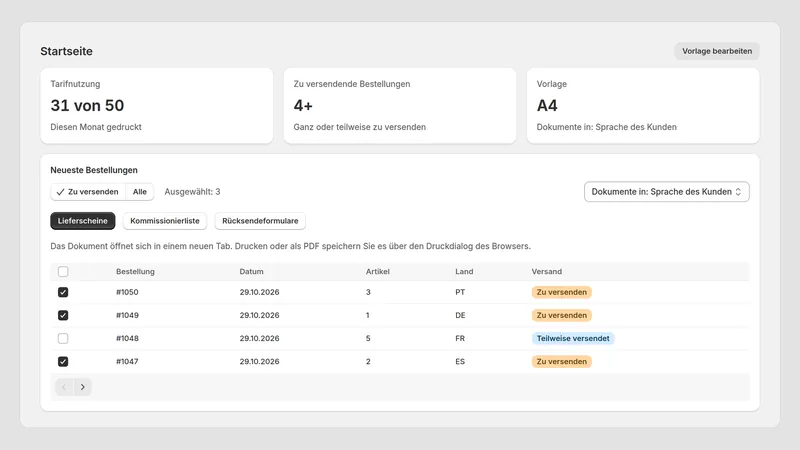This screenshot has height=450, width=800.
Task: Select the Lieferscheine document button
Action: [83, 221]
